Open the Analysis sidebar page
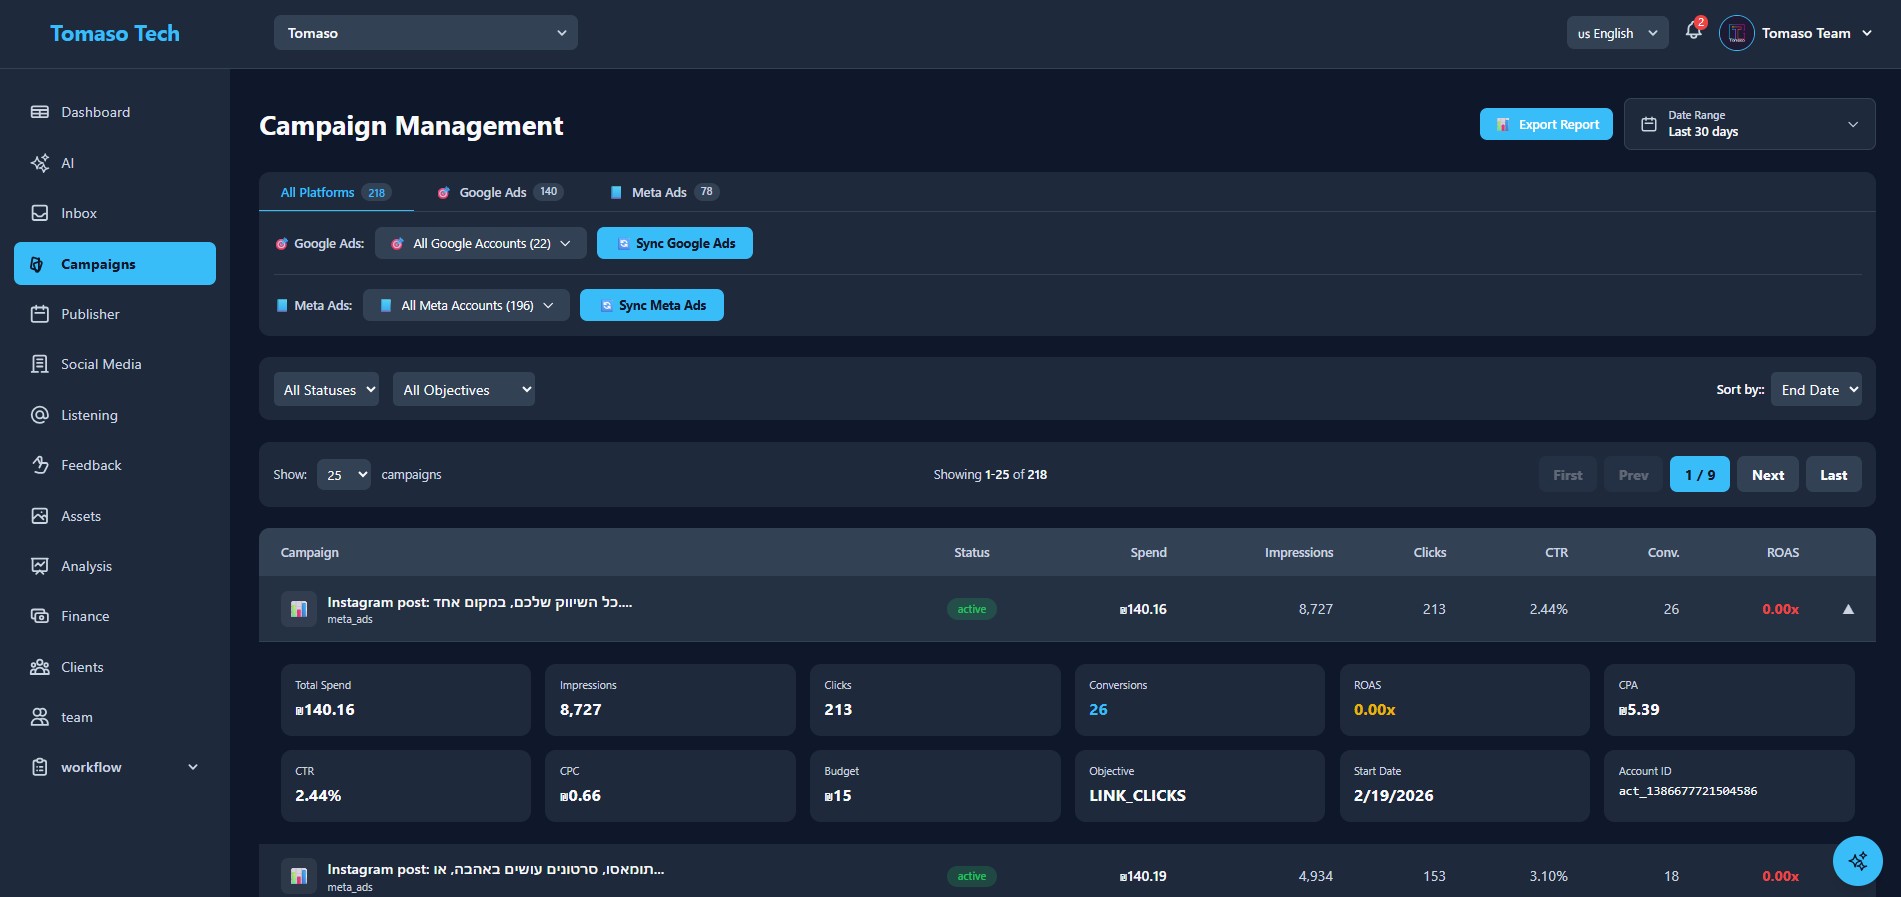The image size is (1901, 897). tap(86, 566)
